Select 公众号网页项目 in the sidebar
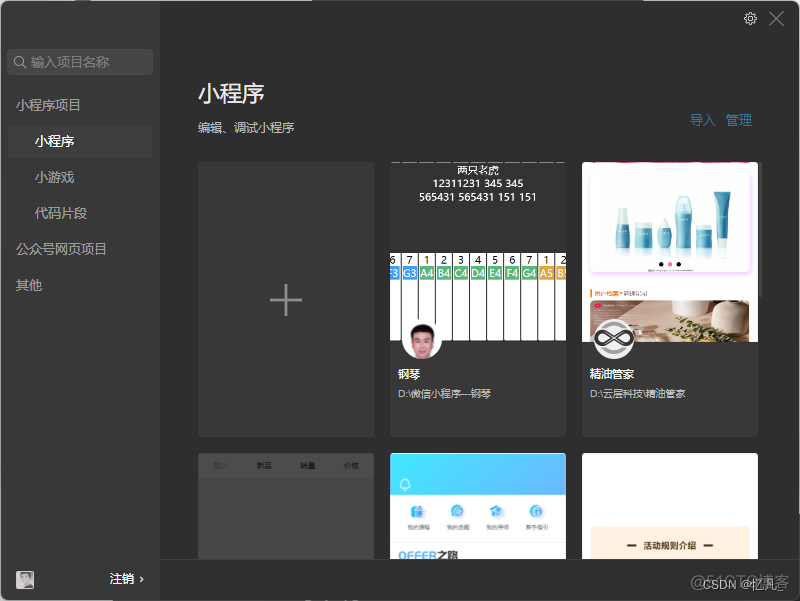800x601 pixels. (60, 248)
